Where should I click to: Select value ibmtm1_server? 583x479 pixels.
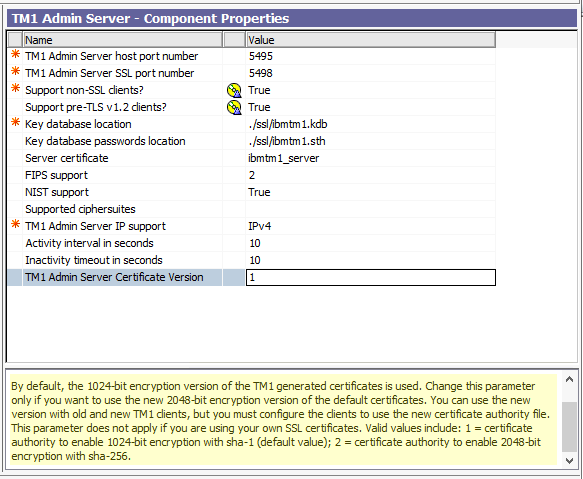point(284,158)
